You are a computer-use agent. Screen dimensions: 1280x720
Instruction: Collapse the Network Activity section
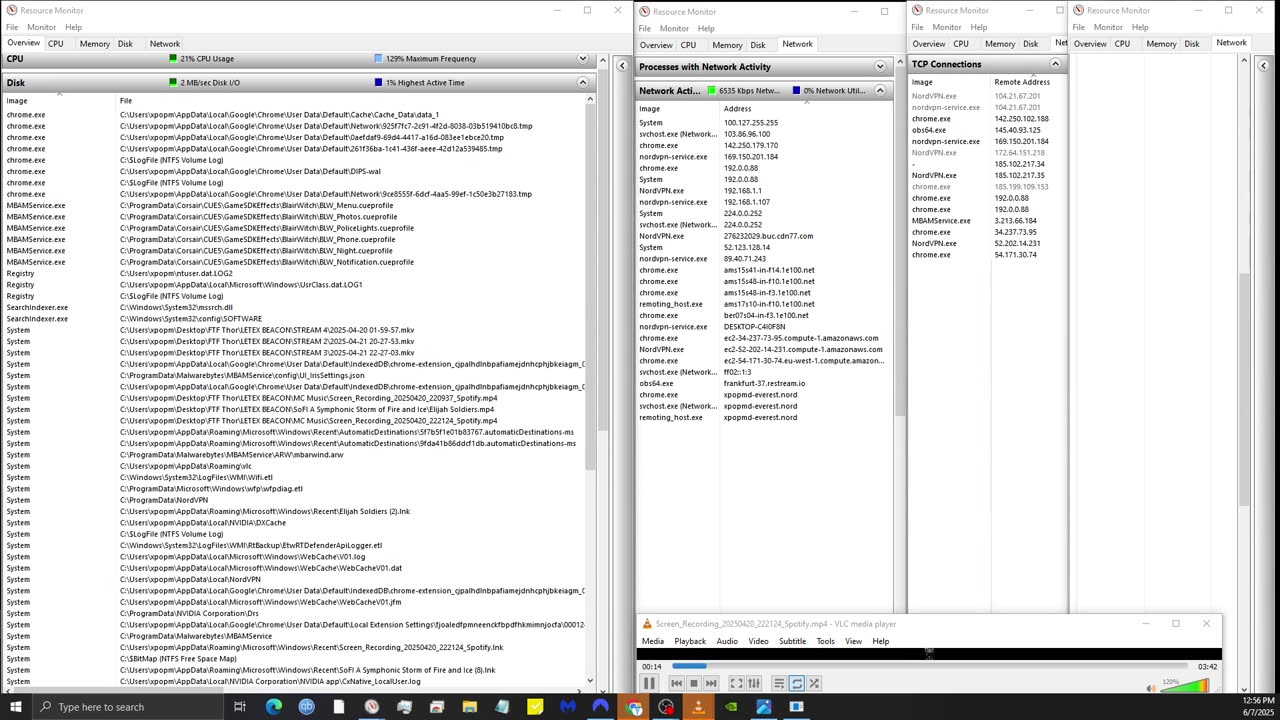[x=880, y=91]
